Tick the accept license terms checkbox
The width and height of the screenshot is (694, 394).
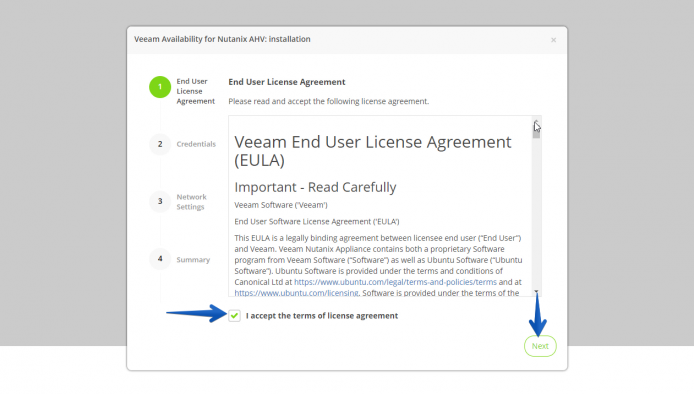point(235,316)
